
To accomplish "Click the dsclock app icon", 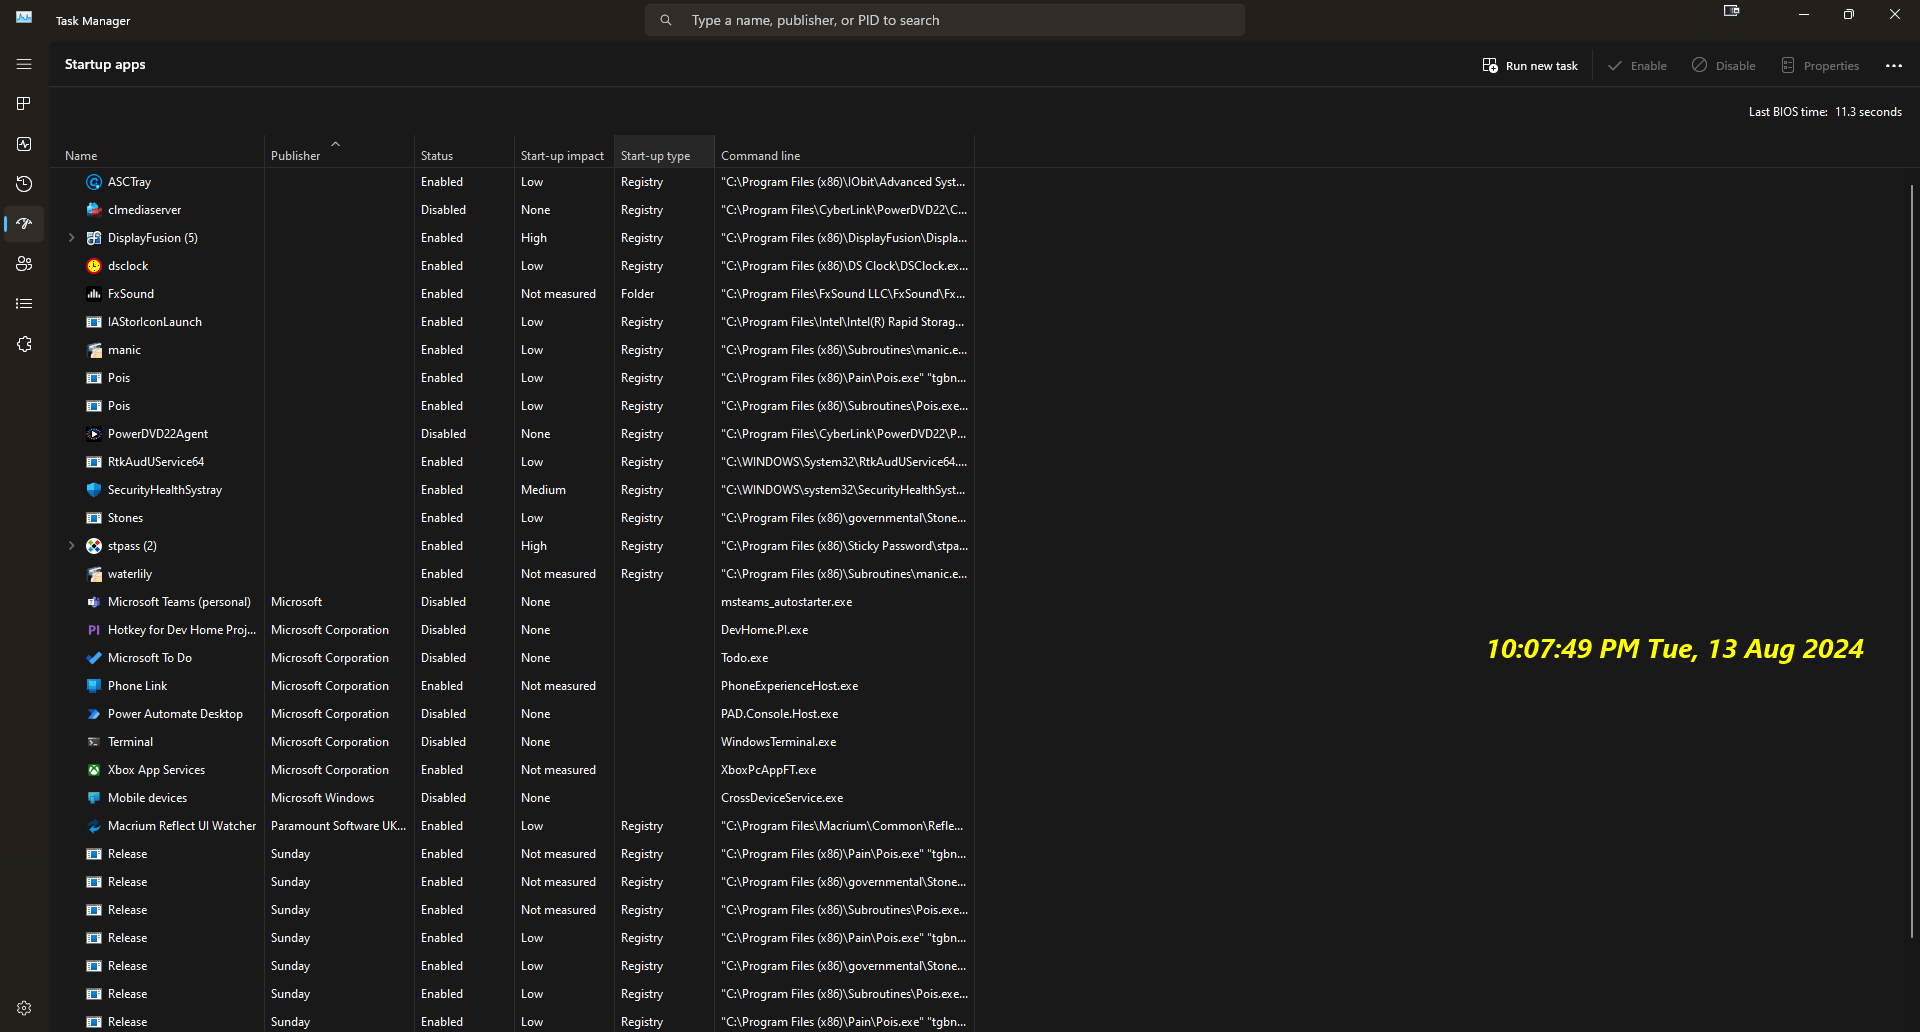I will (x=94, y=266).
